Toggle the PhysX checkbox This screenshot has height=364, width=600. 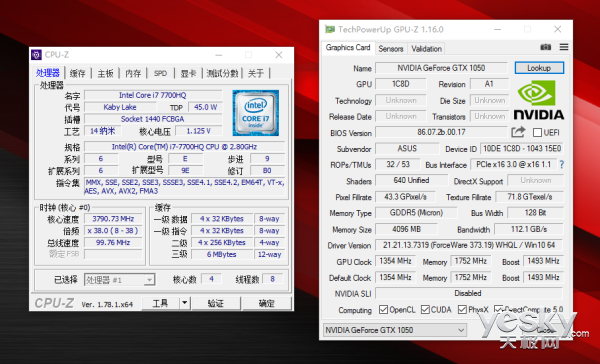click(462, 309)
